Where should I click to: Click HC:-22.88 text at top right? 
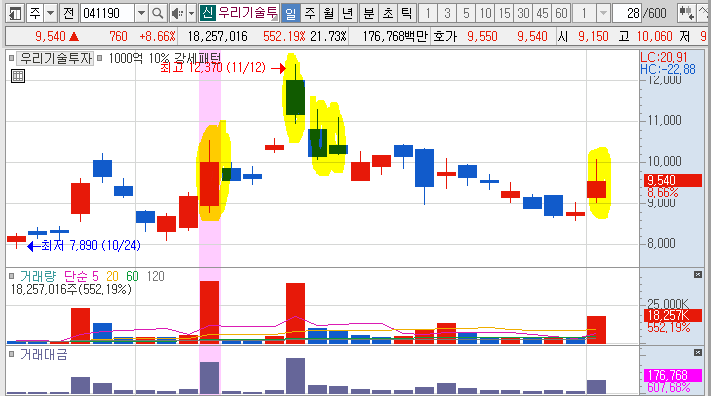tap(667, 69)
